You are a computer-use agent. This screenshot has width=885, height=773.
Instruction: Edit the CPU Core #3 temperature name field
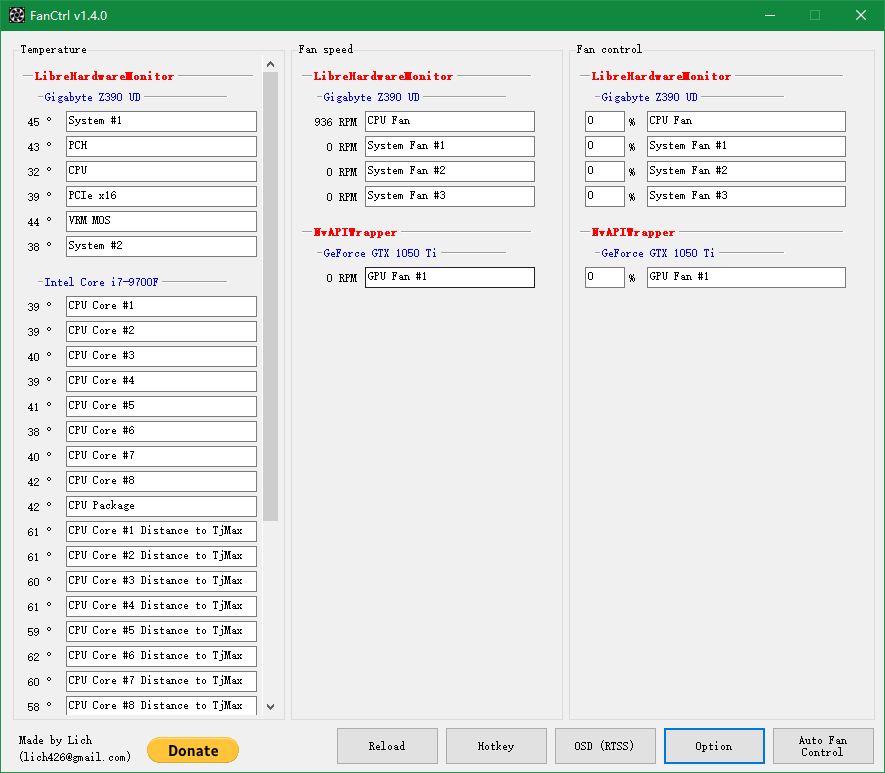pos(161,356)
